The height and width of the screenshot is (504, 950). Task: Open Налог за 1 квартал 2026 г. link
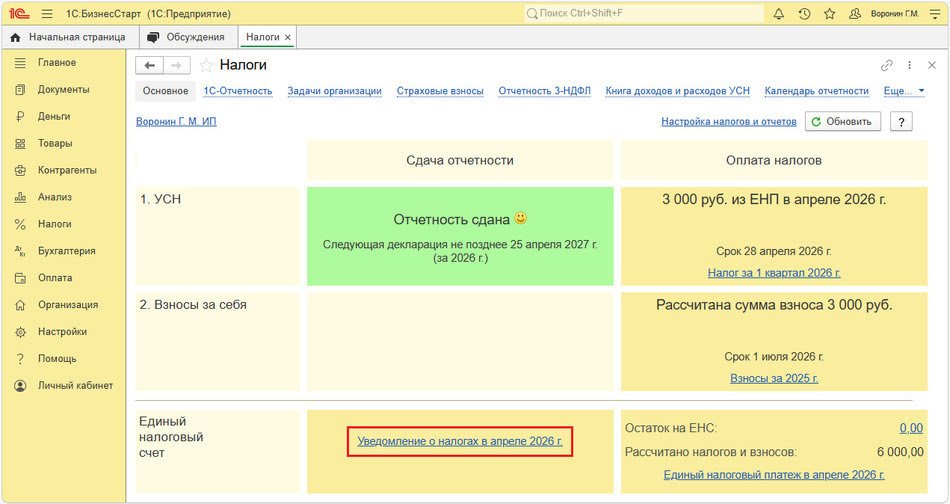774,273
